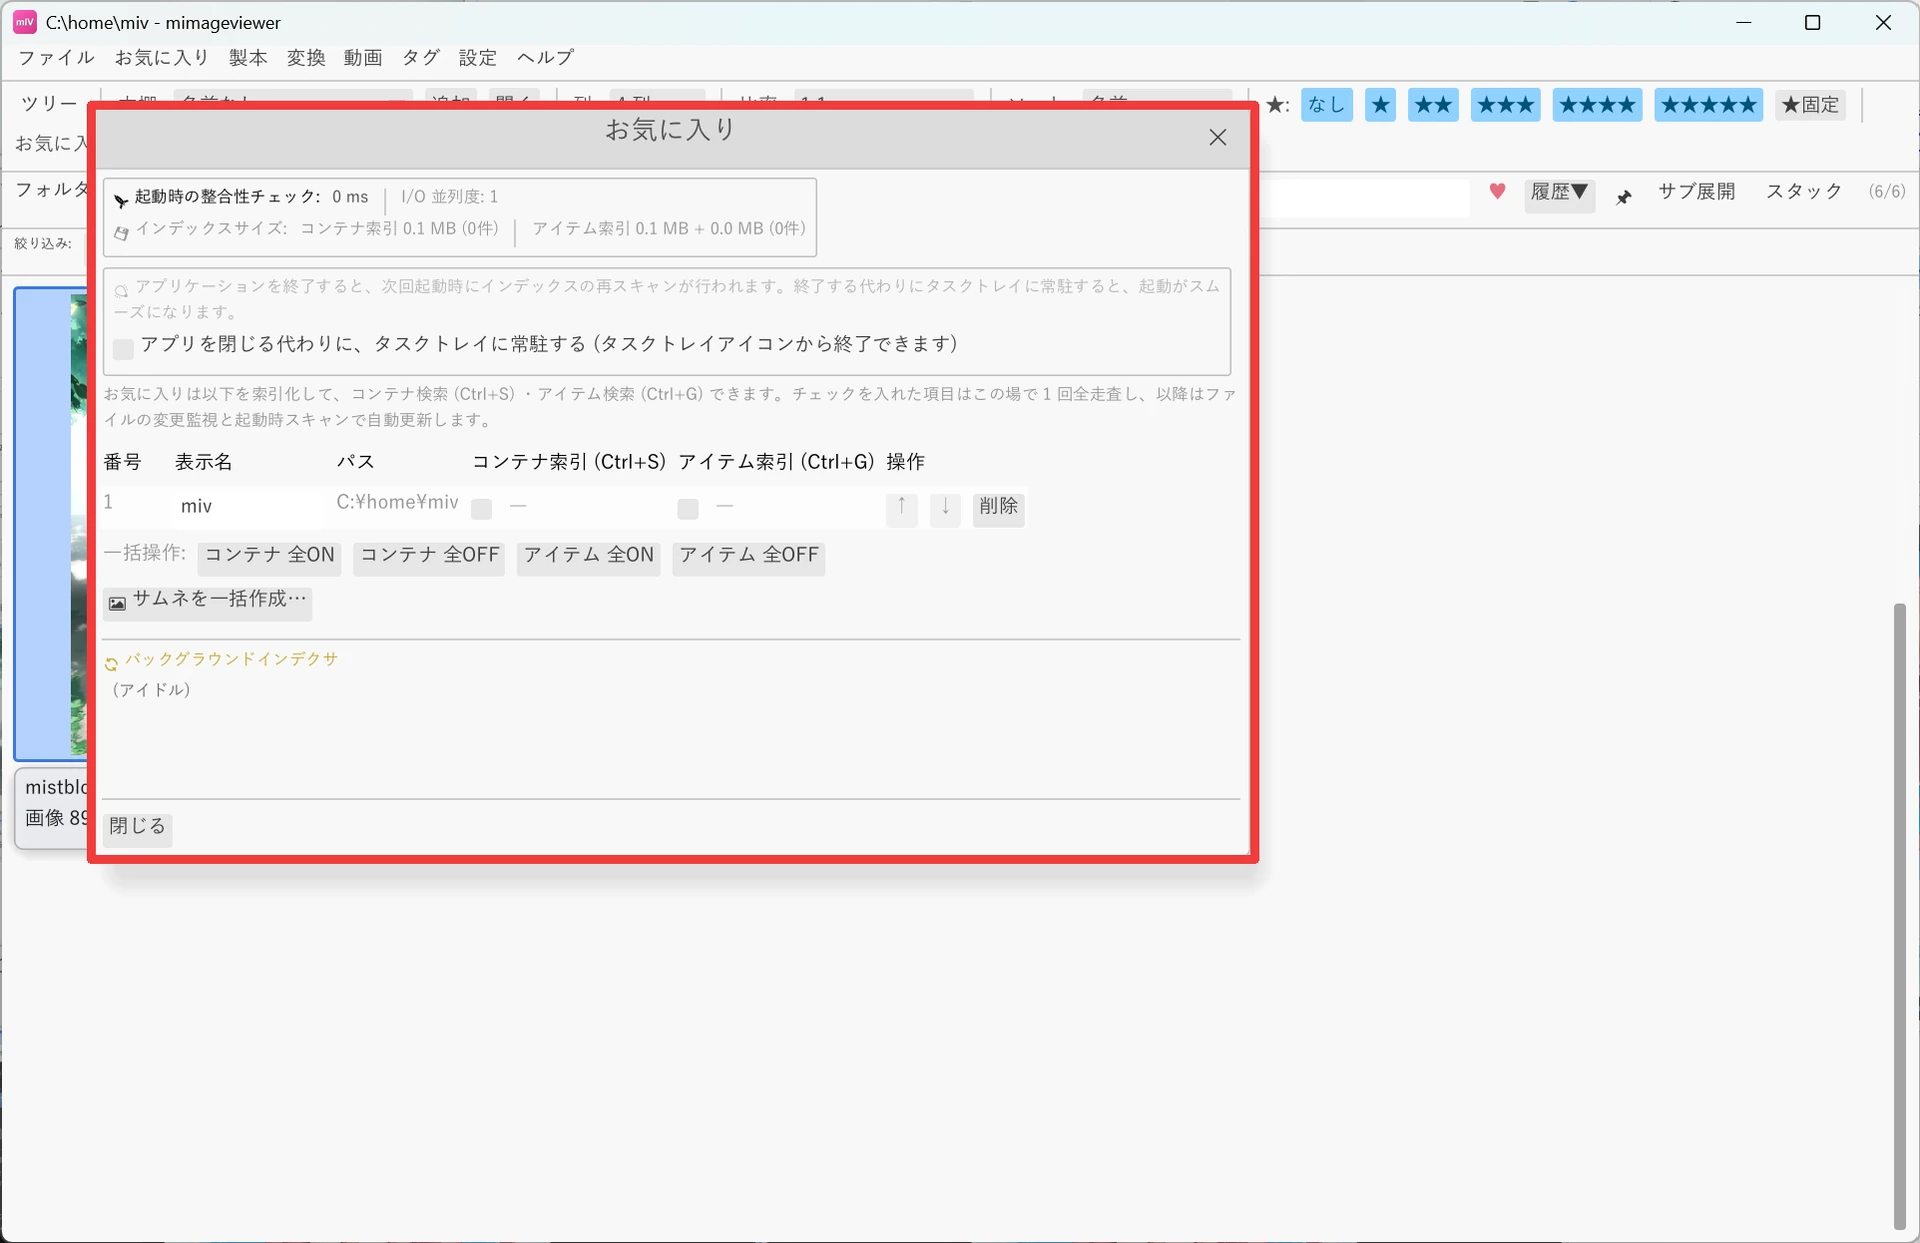1920x1243 pixels.
Task: Move miv entry down with arrow
Action: 945,508
